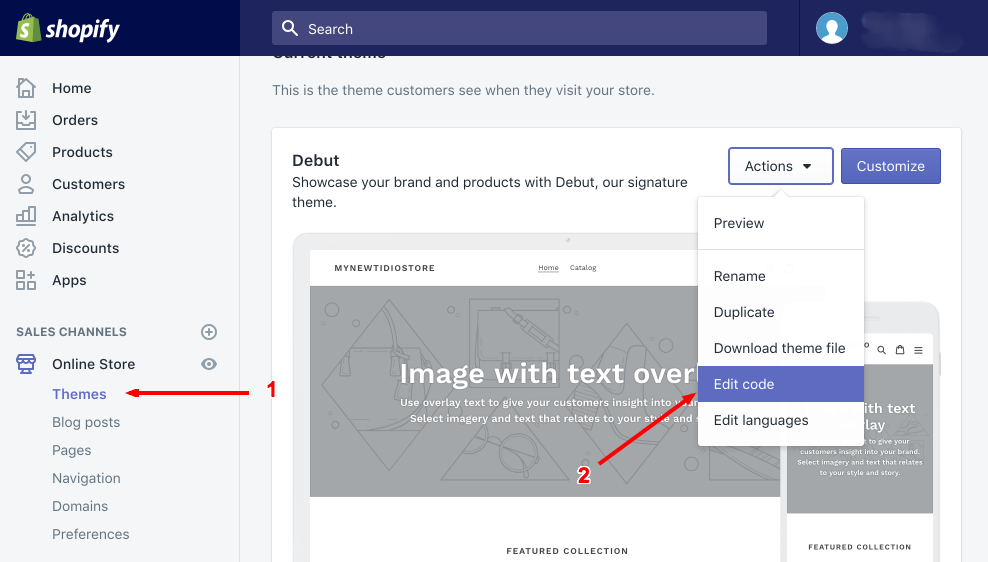
Task: Click the Online Store storefront icon
Action: click(x=26, y=364)
